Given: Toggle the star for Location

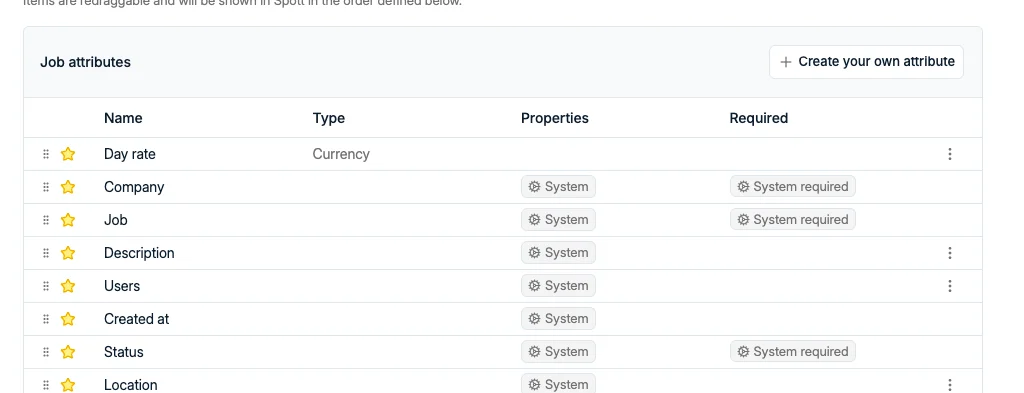Looking at the screenshot, I should [68, 385].
